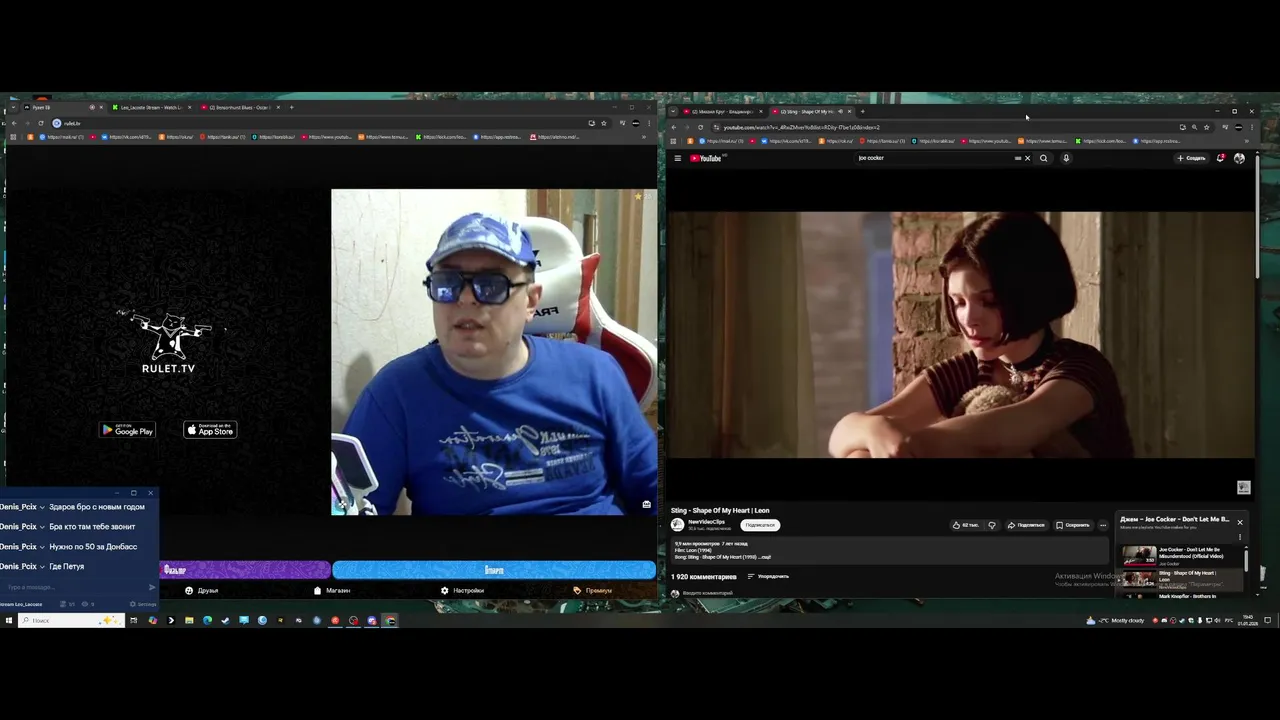Switch to Михаил Круг YouTube tab

click(x=722, y=112)
